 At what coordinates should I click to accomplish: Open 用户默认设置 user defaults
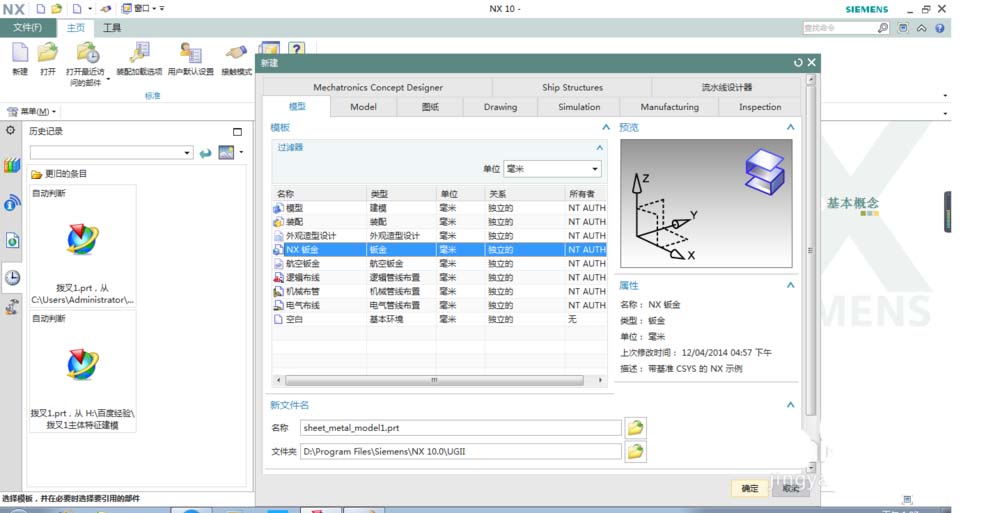(191, 53)
